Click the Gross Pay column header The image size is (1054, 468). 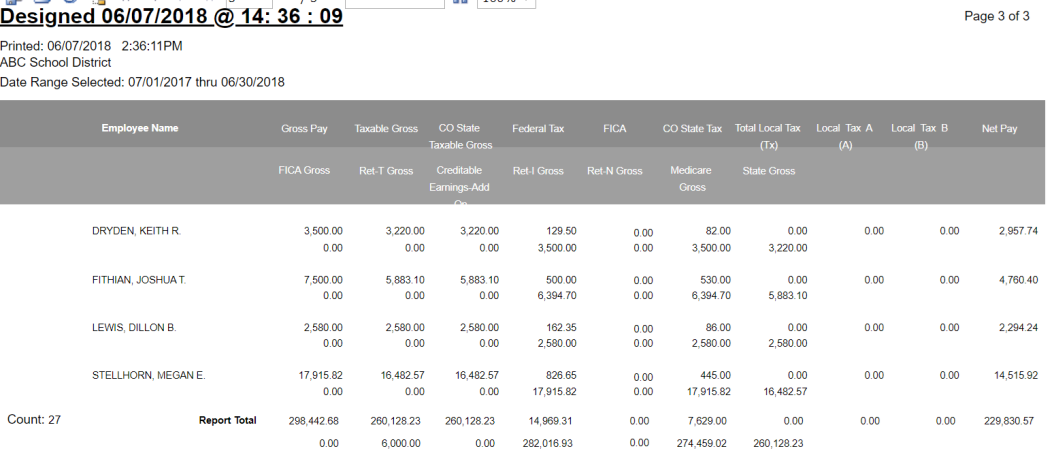click(303, 129)
